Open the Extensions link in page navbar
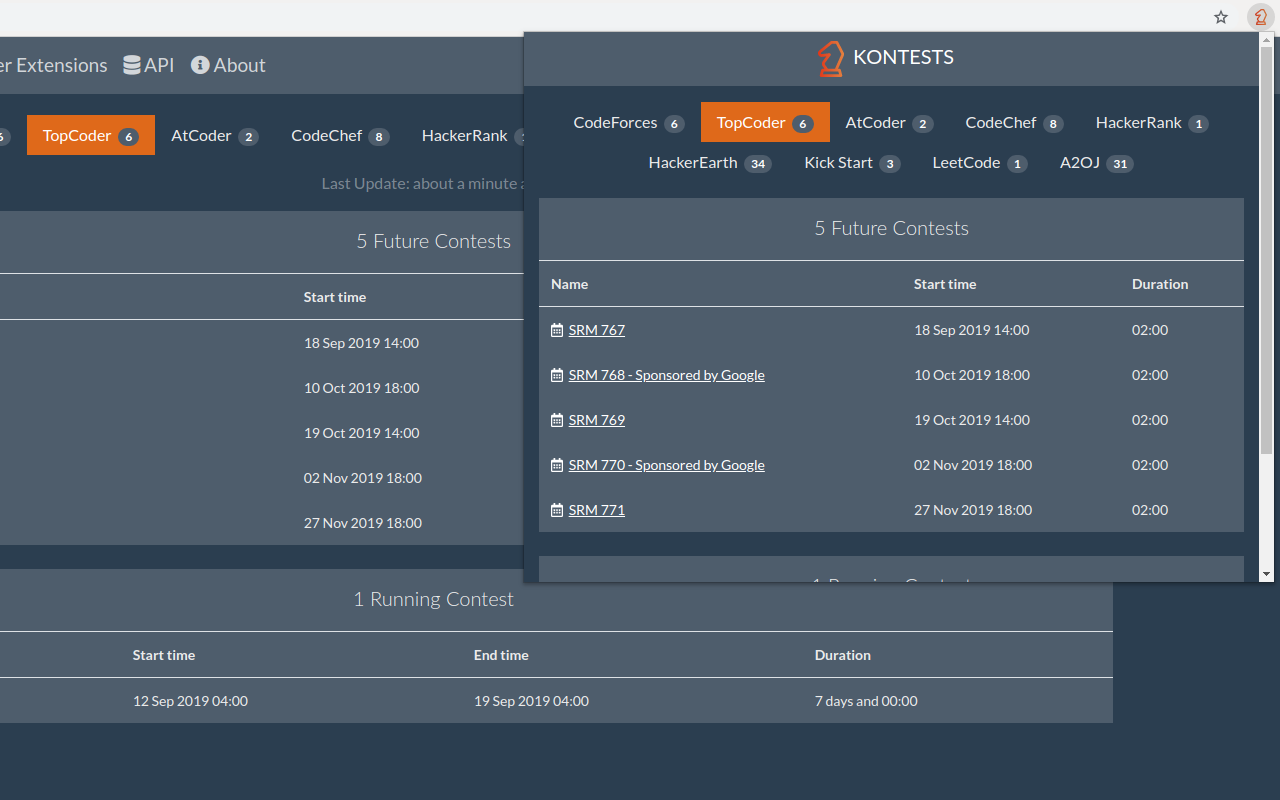The image size is (1280, 800). [x=54, y=65]
